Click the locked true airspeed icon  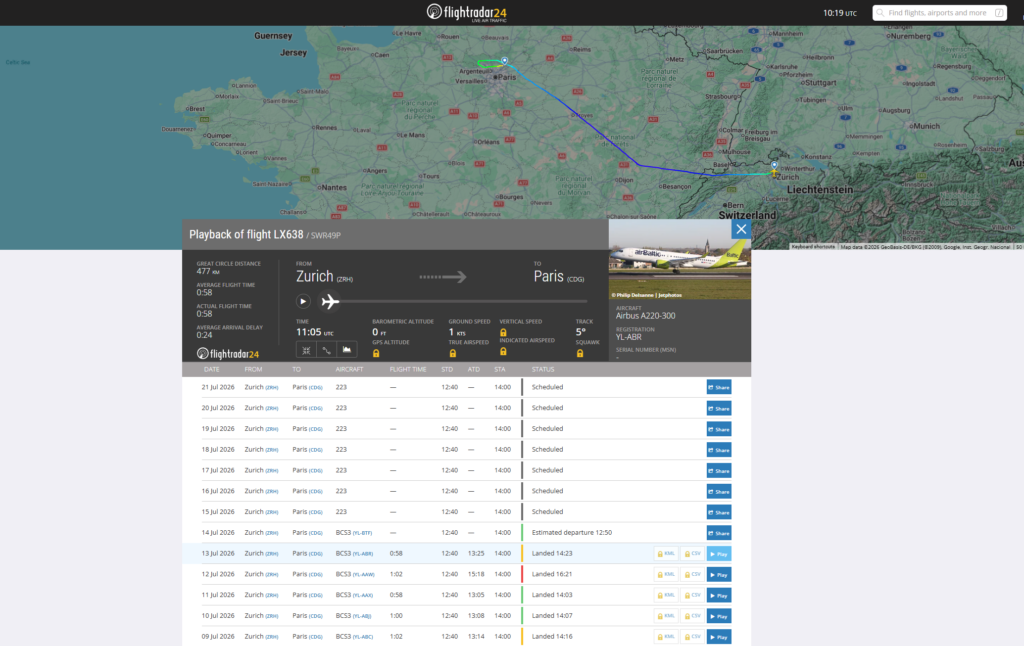453,353
